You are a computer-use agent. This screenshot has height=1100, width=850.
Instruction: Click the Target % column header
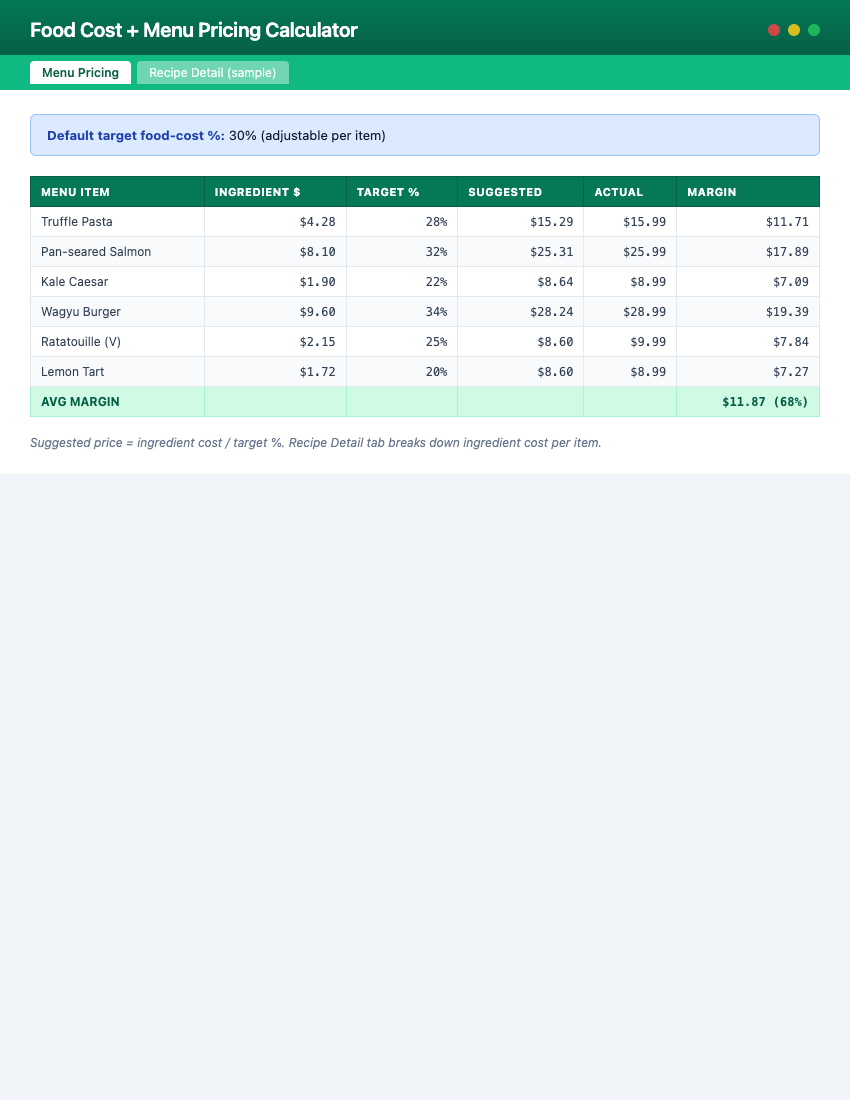point(402,192)
